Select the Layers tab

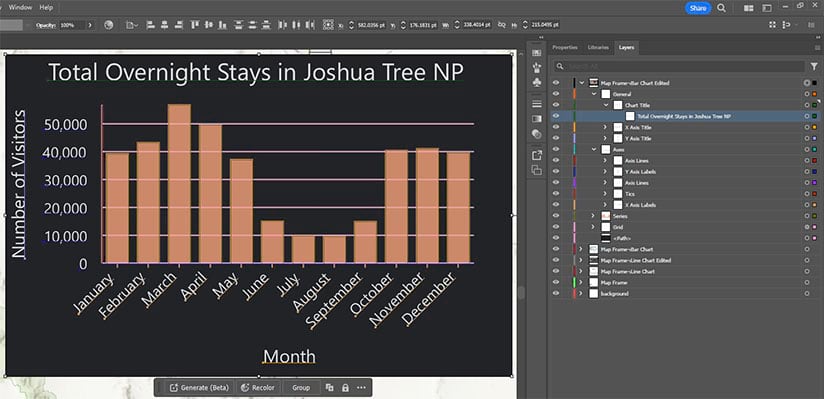[626, 47]
